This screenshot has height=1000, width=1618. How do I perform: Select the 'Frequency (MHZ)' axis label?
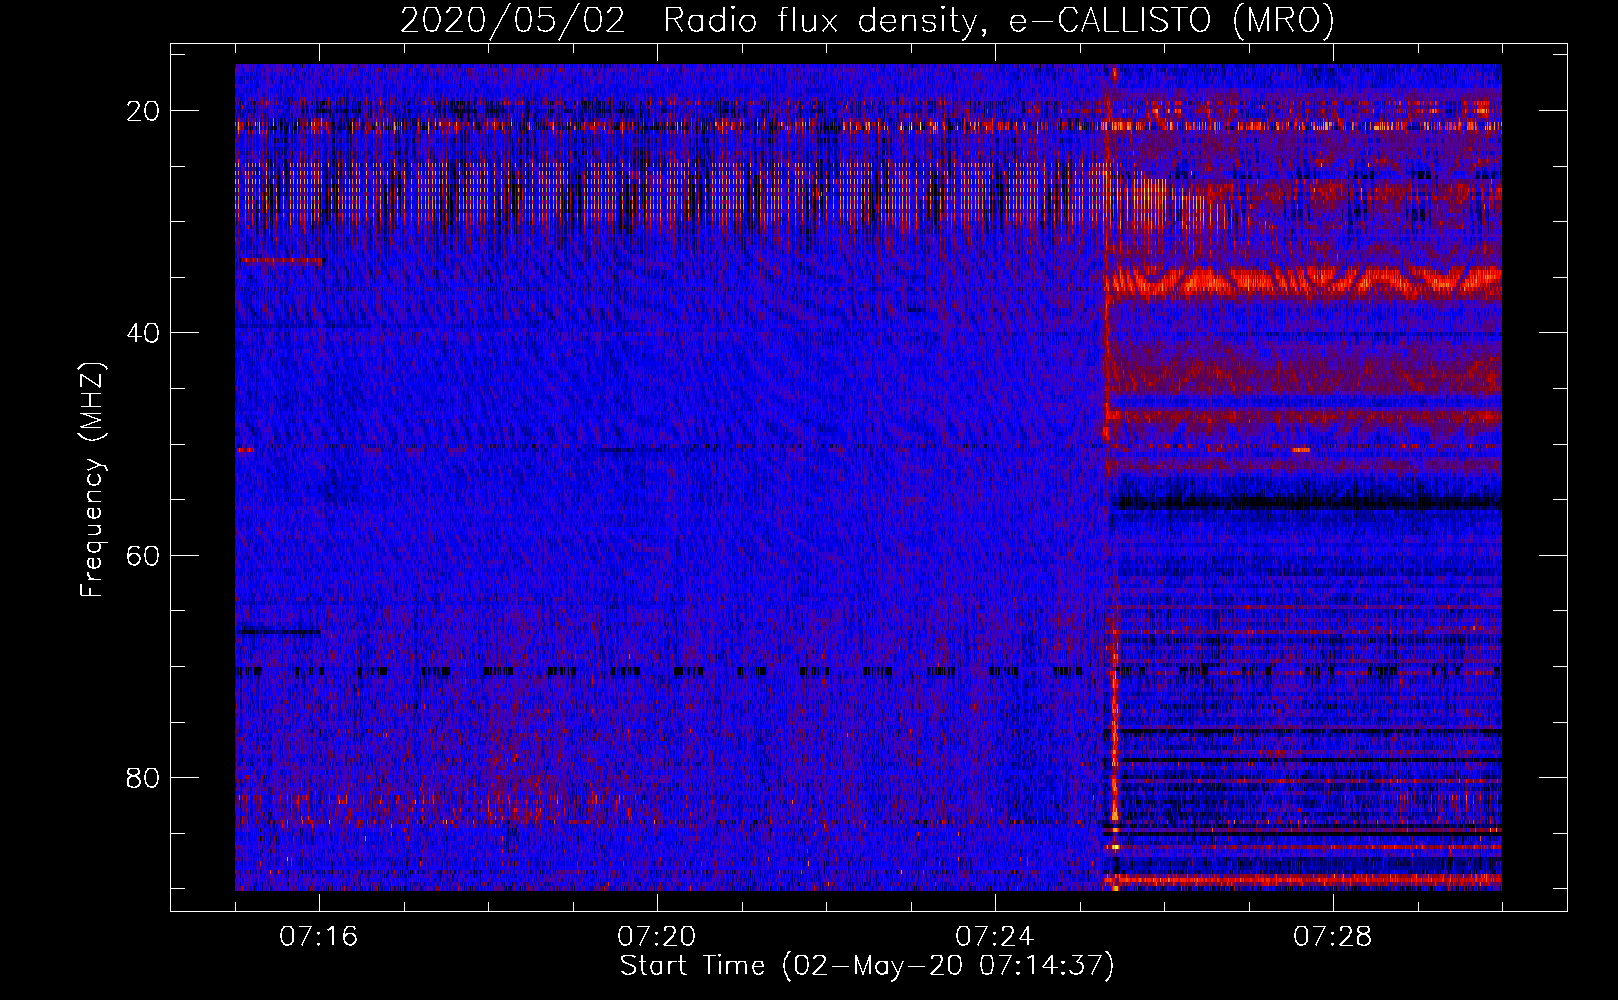click(92, 480)
